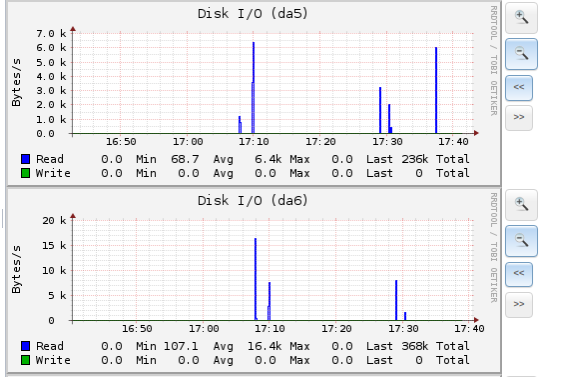Click the 368k Total read value for da6
Viewport: 587px width, 377px height.
415,346
